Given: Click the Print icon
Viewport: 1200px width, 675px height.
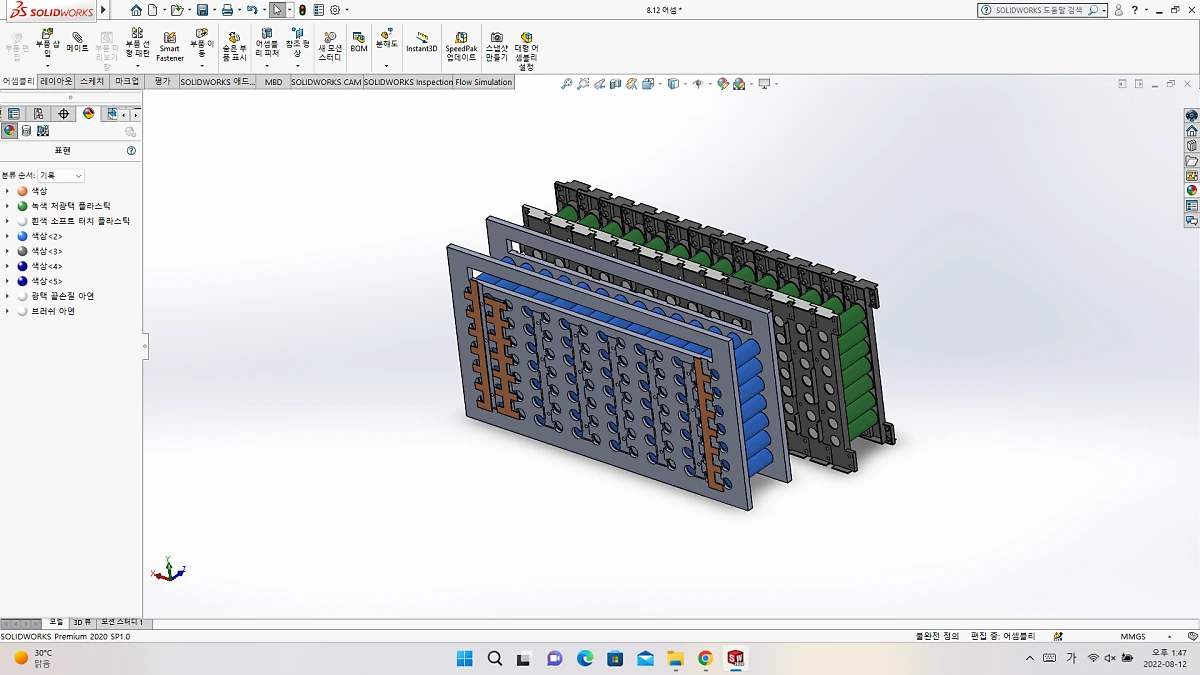Looking at the screenshot, I should 227,10.
